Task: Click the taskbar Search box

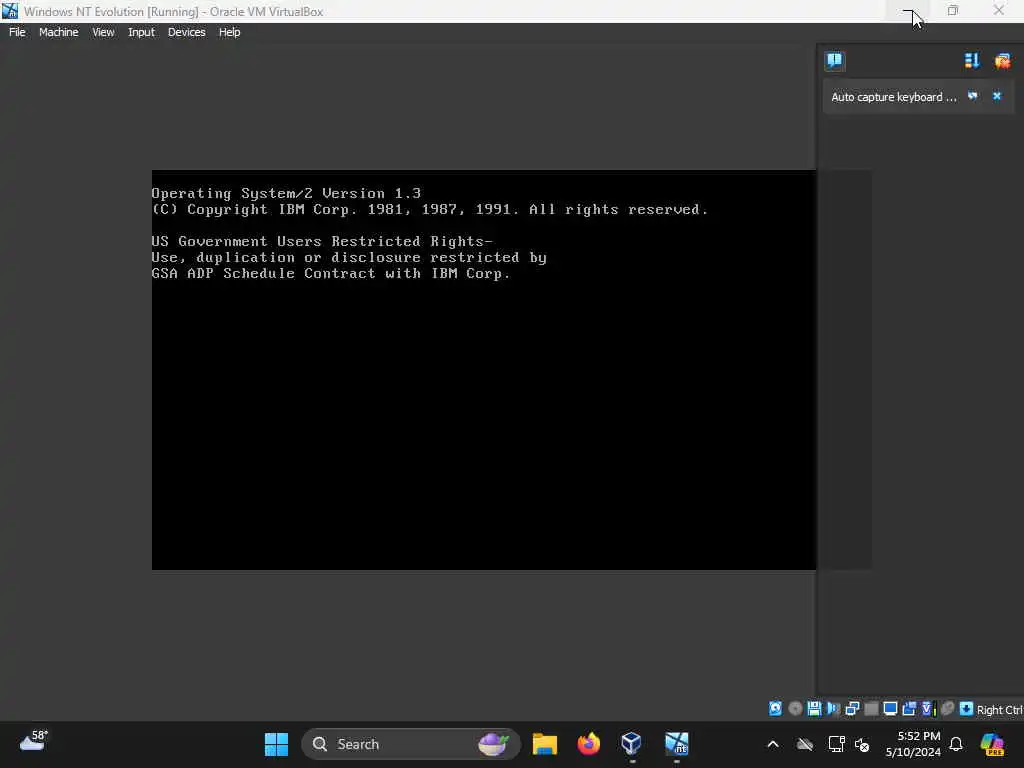Action: (411, 744)
